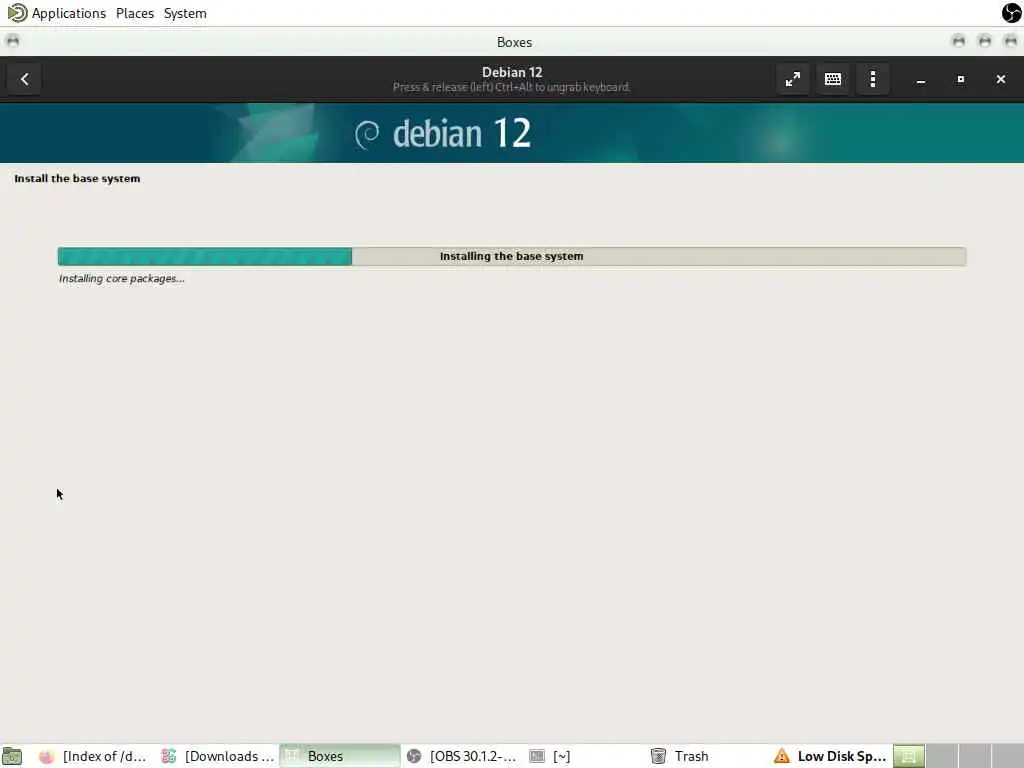This screenshot has height=768, width=1024.
Task: Open the keyboard shortcuts sender icon
Action: [x=833, y=79]
